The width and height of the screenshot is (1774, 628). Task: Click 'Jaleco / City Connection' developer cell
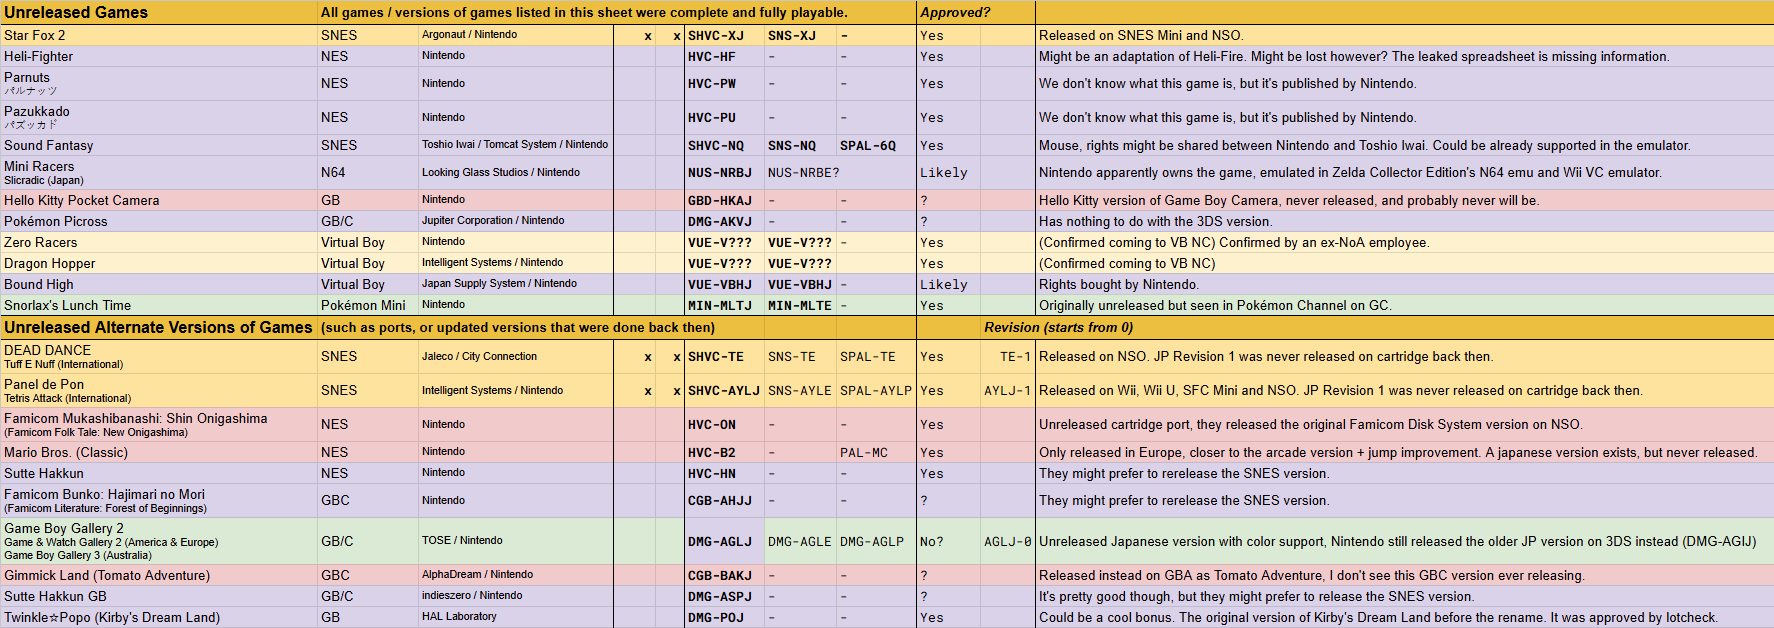(x=515, y=356)
